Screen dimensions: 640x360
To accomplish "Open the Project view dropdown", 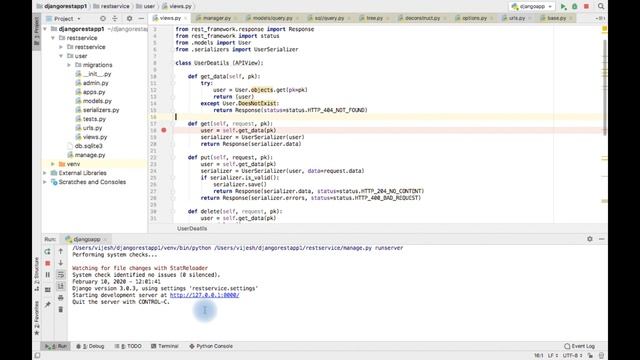I will tap(64, 19).
